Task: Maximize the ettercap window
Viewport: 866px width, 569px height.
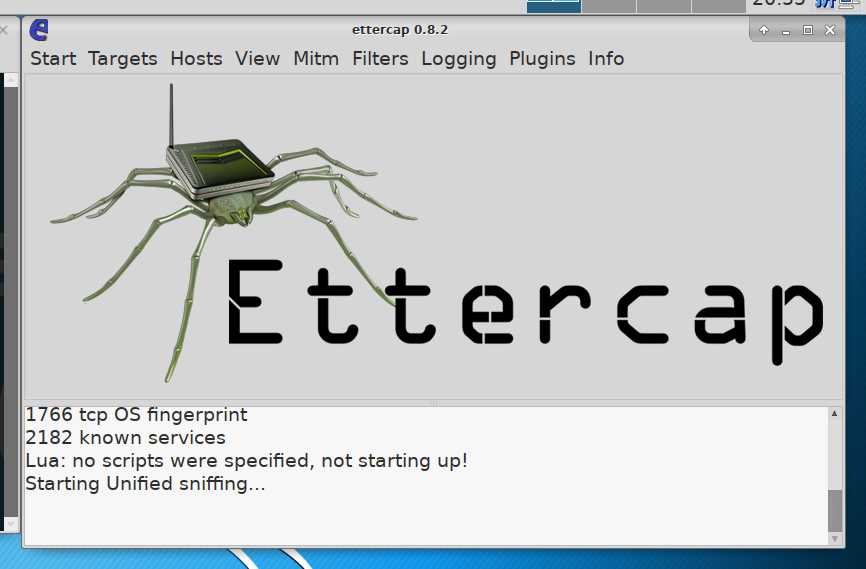Action: (807, 30)
